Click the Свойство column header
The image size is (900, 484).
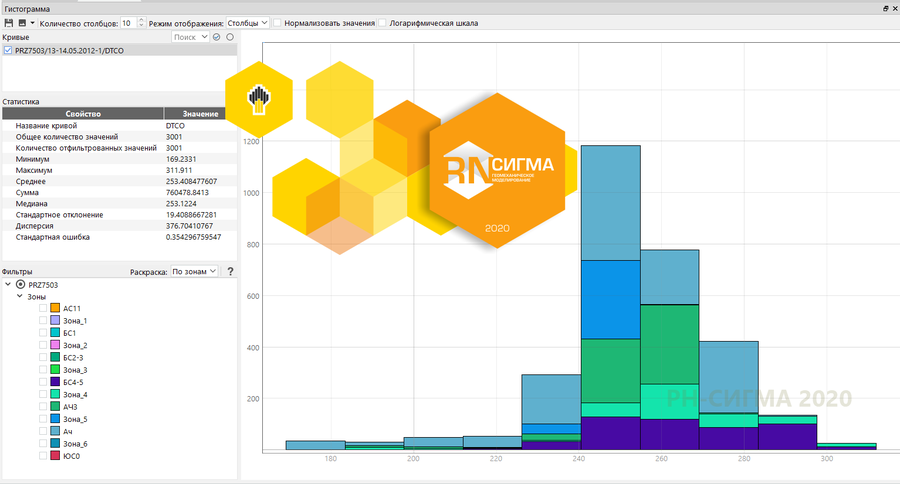[82, 114]
